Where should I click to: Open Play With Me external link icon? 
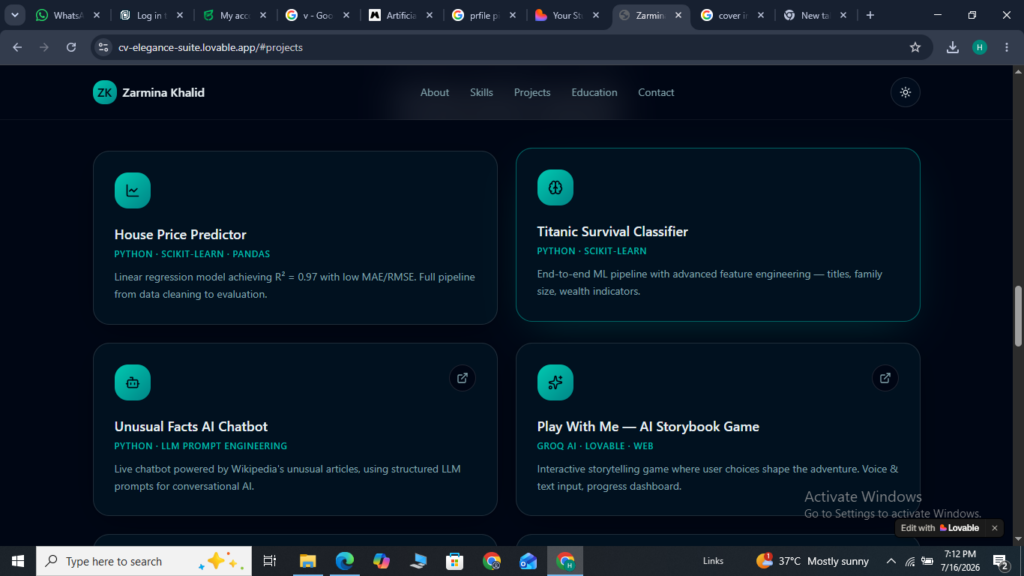[x=885, y=378]
